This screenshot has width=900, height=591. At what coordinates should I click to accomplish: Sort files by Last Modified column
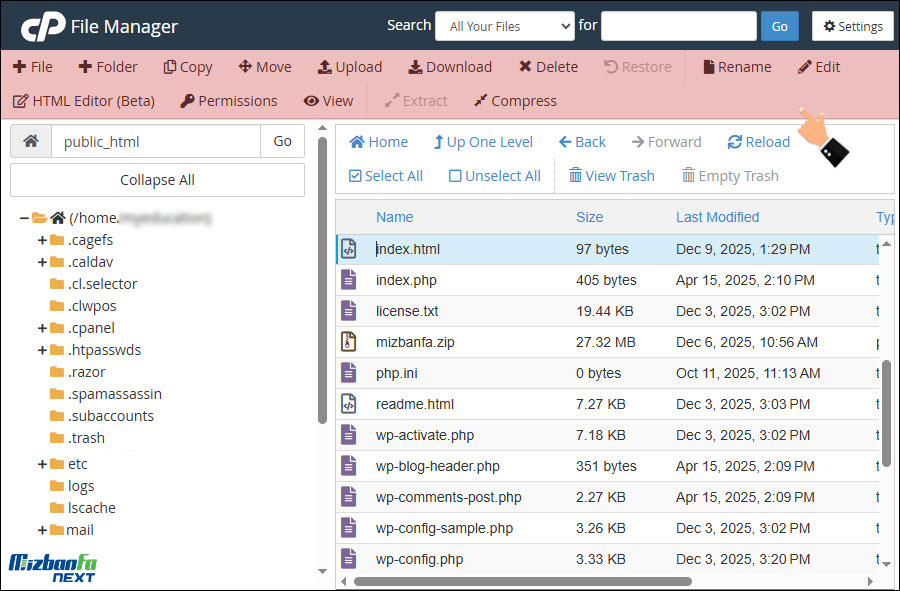click(717, 217)
